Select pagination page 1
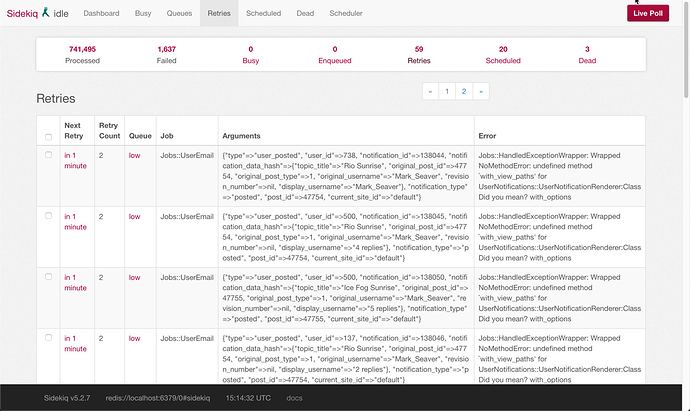The height and width of the screenshot is (411, 690). [x=447, y=92]
